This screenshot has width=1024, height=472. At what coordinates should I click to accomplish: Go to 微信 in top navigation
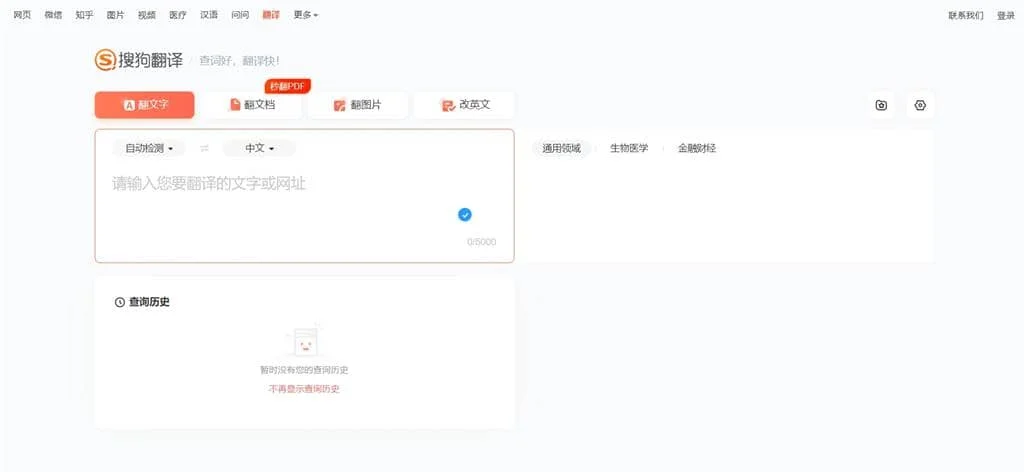click(54, 15)
